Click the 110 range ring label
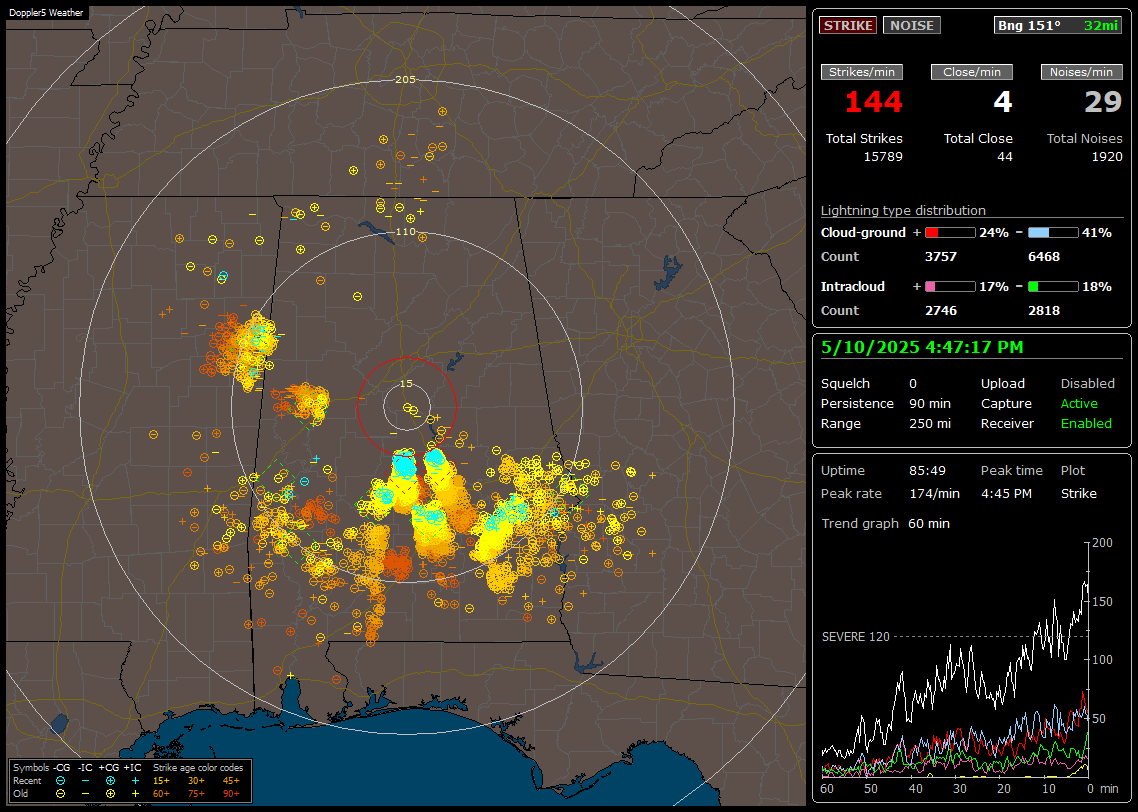 pos(406,231)
